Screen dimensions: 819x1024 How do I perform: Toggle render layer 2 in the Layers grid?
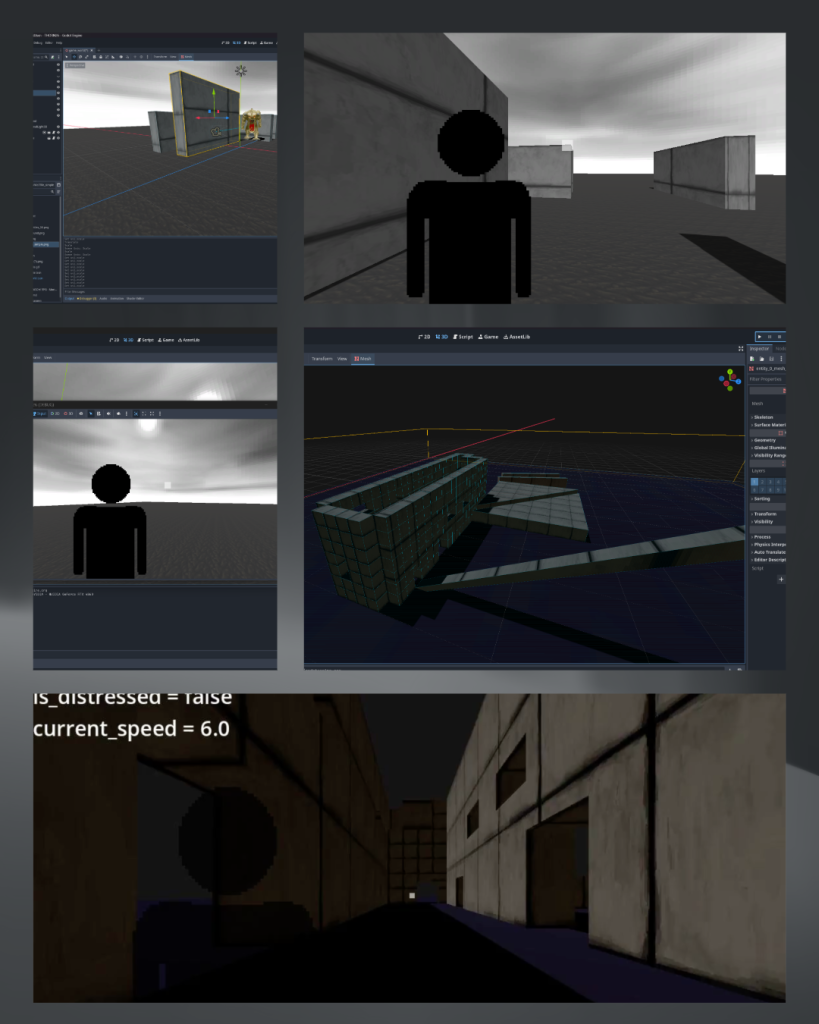[x=764, y=482]
